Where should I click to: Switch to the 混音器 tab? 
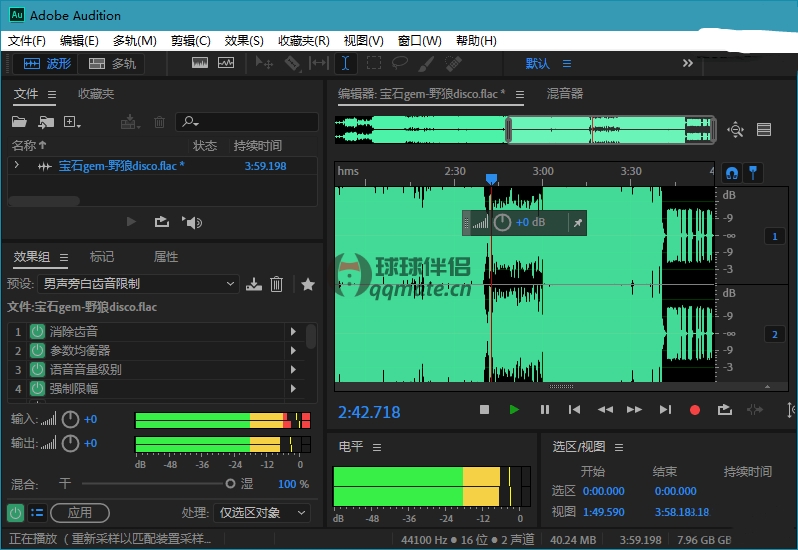(x=565, y=94)
